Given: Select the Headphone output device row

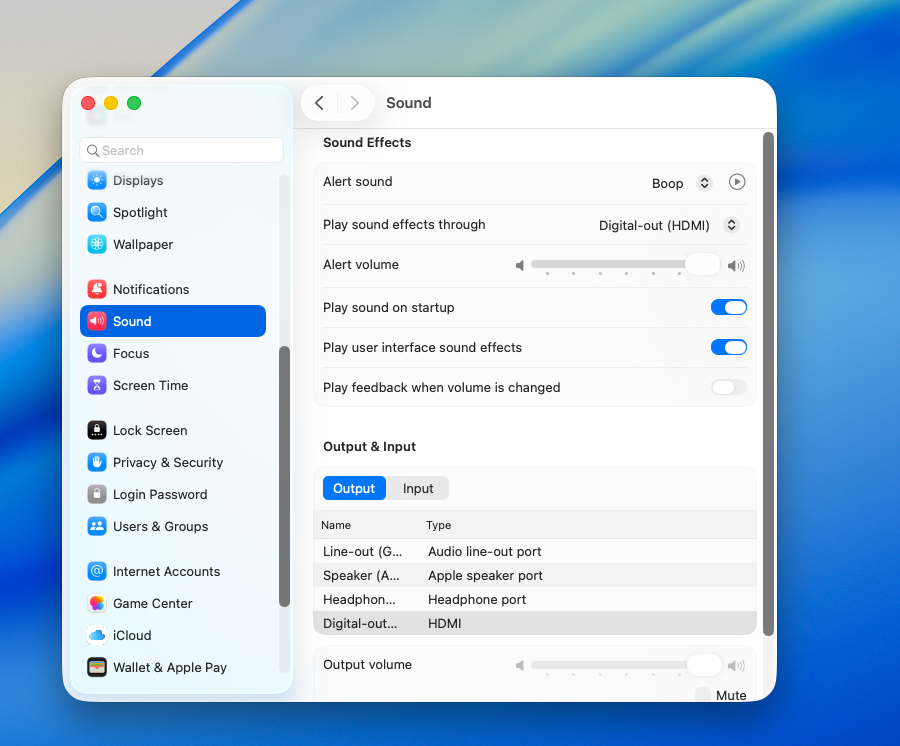Looking at the screenshot, I should click(535, 600).
